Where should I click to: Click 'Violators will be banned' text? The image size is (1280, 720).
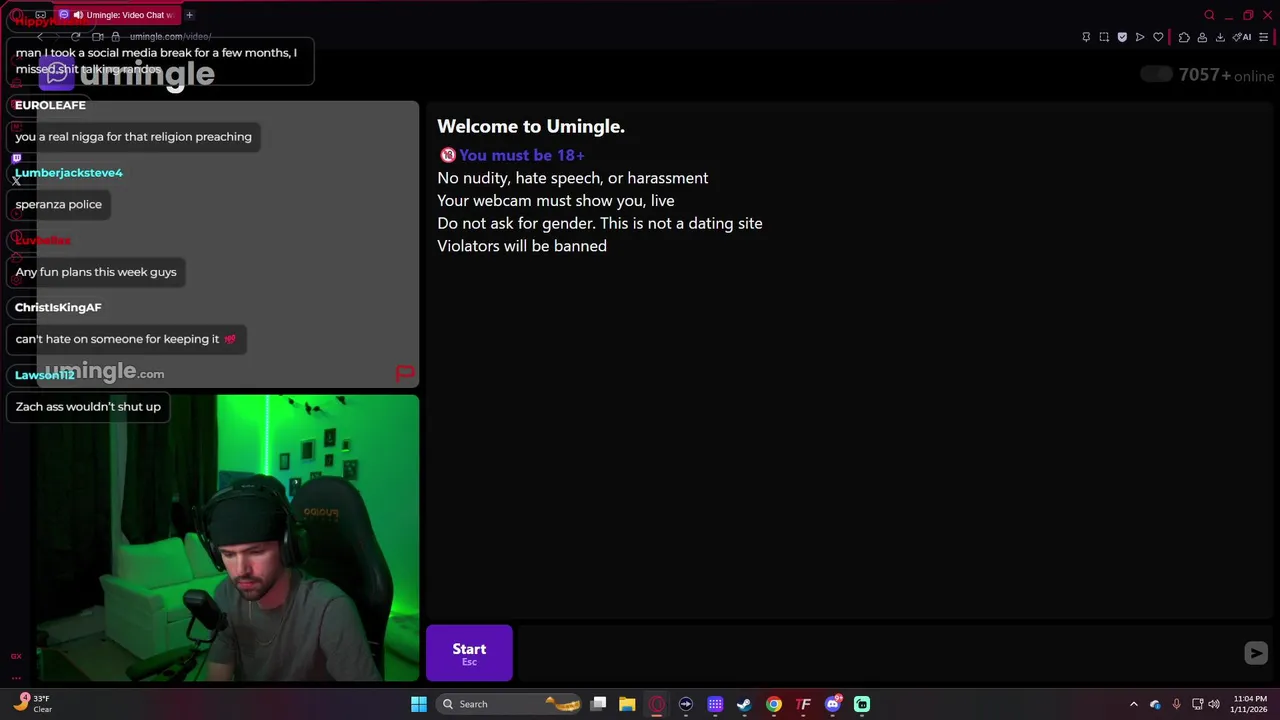pos(522,246)
